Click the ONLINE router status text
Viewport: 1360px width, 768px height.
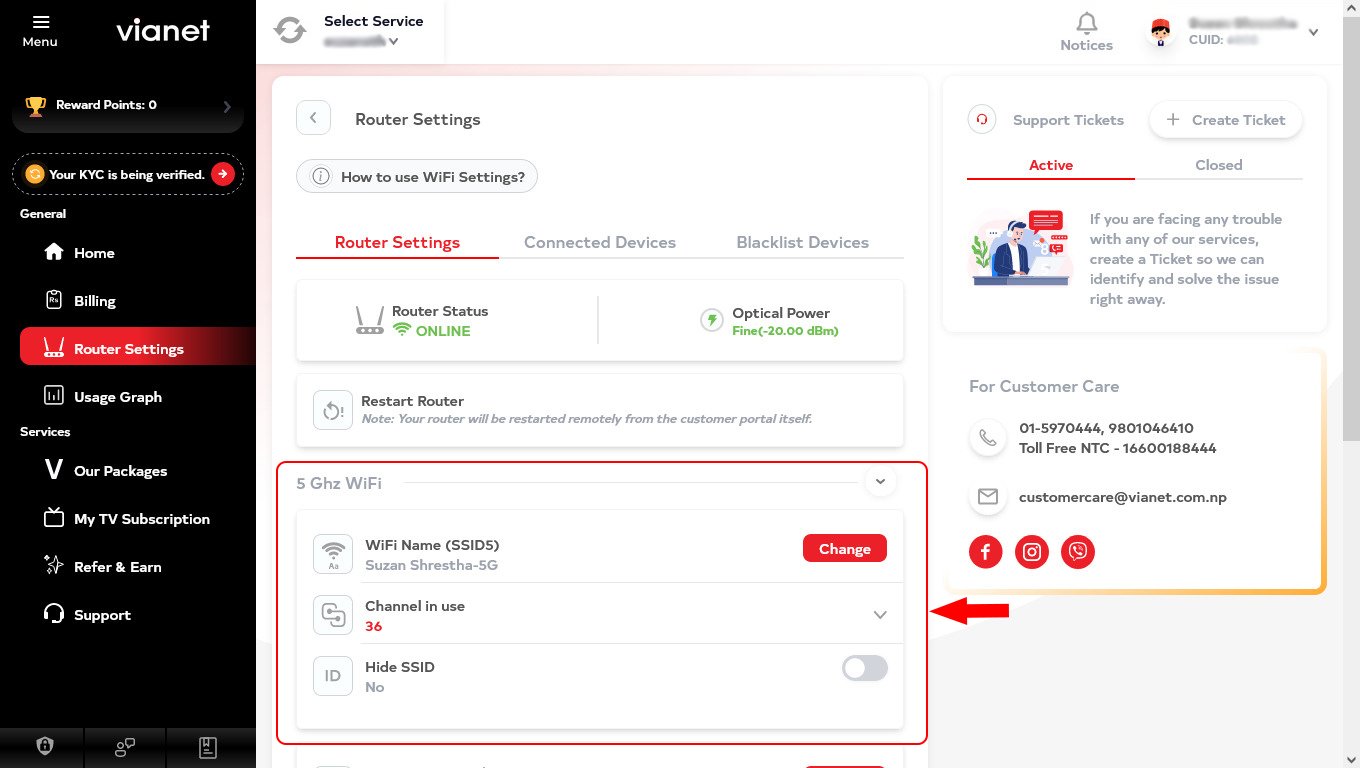[443, 331]
